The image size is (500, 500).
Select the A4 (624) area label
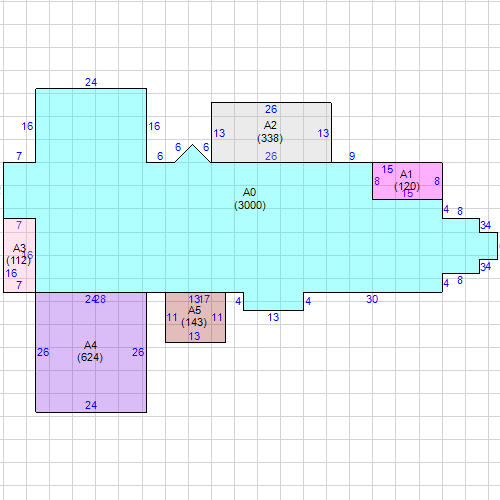click(x=90, y=351)
